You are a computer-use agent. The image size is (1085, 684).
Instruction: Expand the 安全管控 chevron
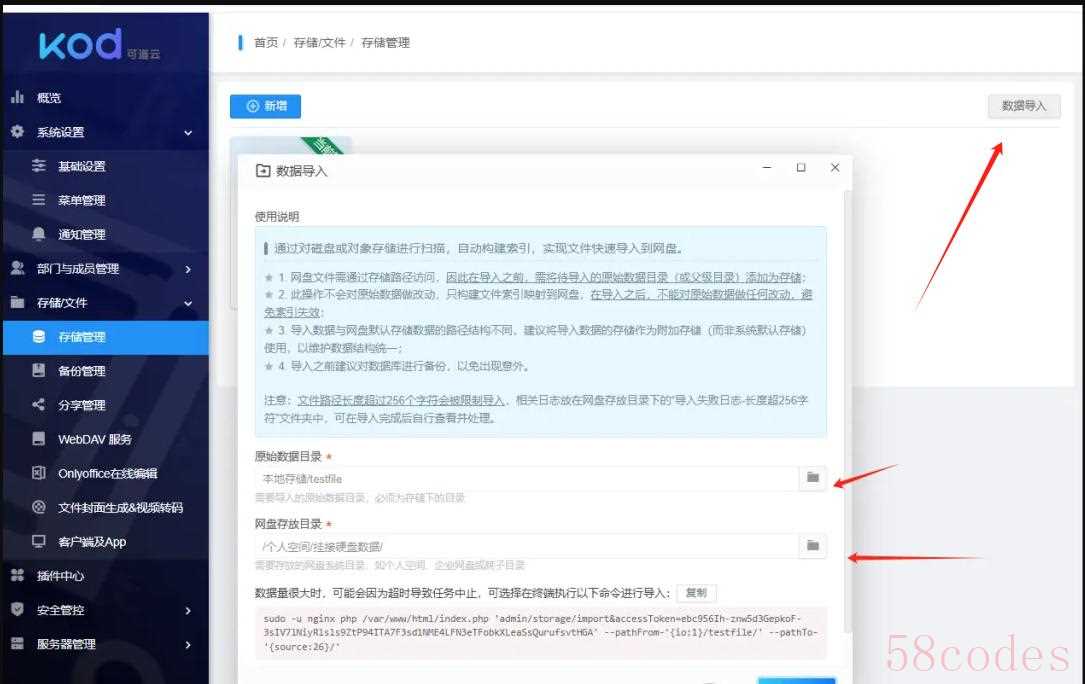tap(188, 610)
